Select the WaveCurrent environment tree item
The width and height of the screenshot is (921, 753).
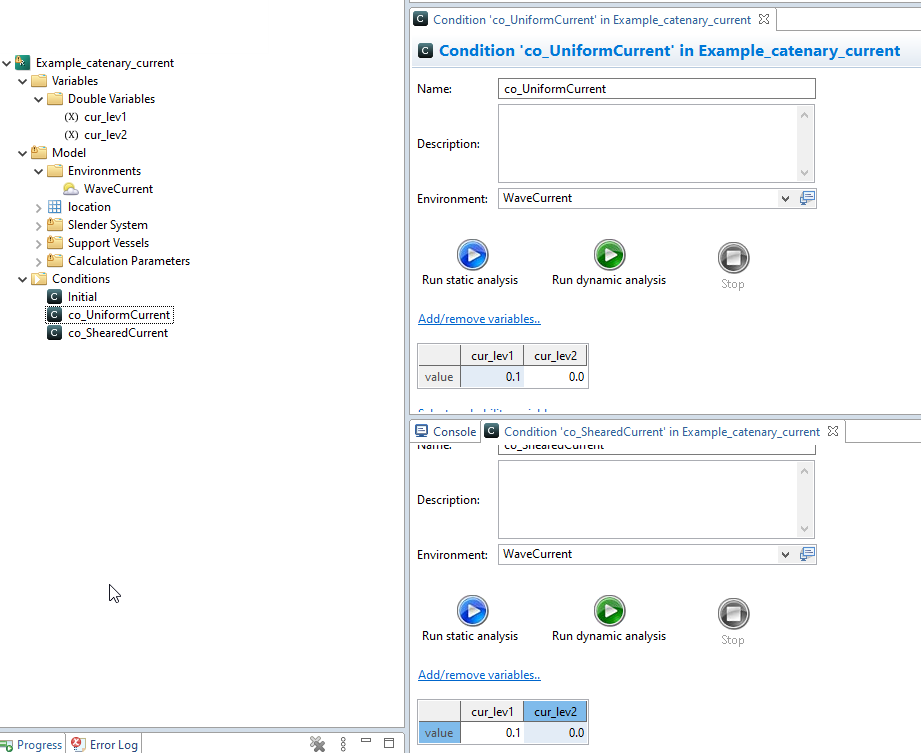[x=118, y=189]
